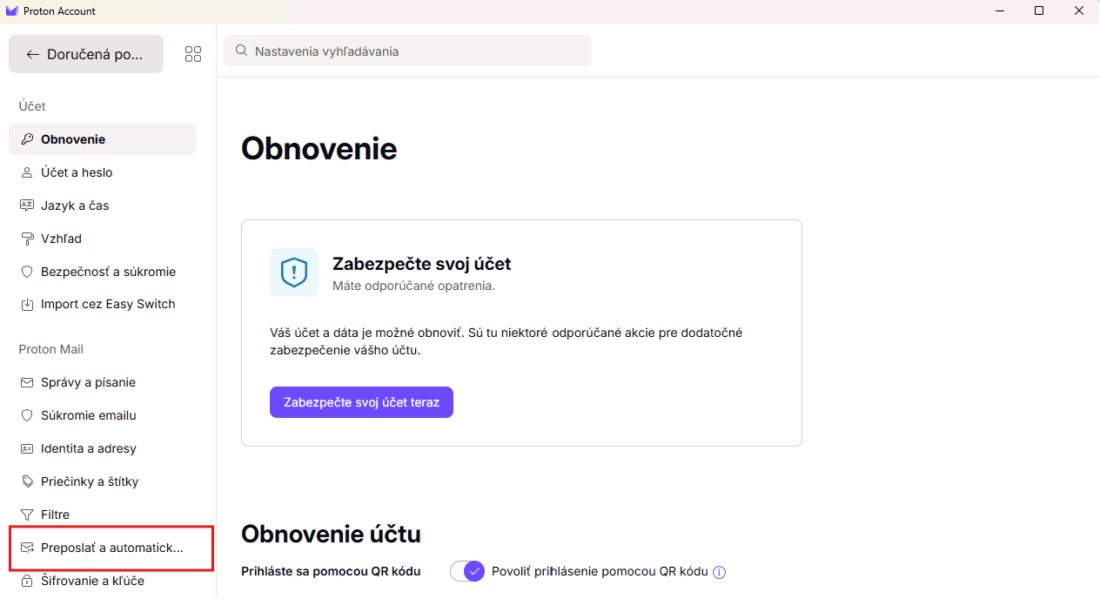The height and width of the screenshot is (599, 1100).
Task: Open Účet a heslo settings
Action: point(75,172)
